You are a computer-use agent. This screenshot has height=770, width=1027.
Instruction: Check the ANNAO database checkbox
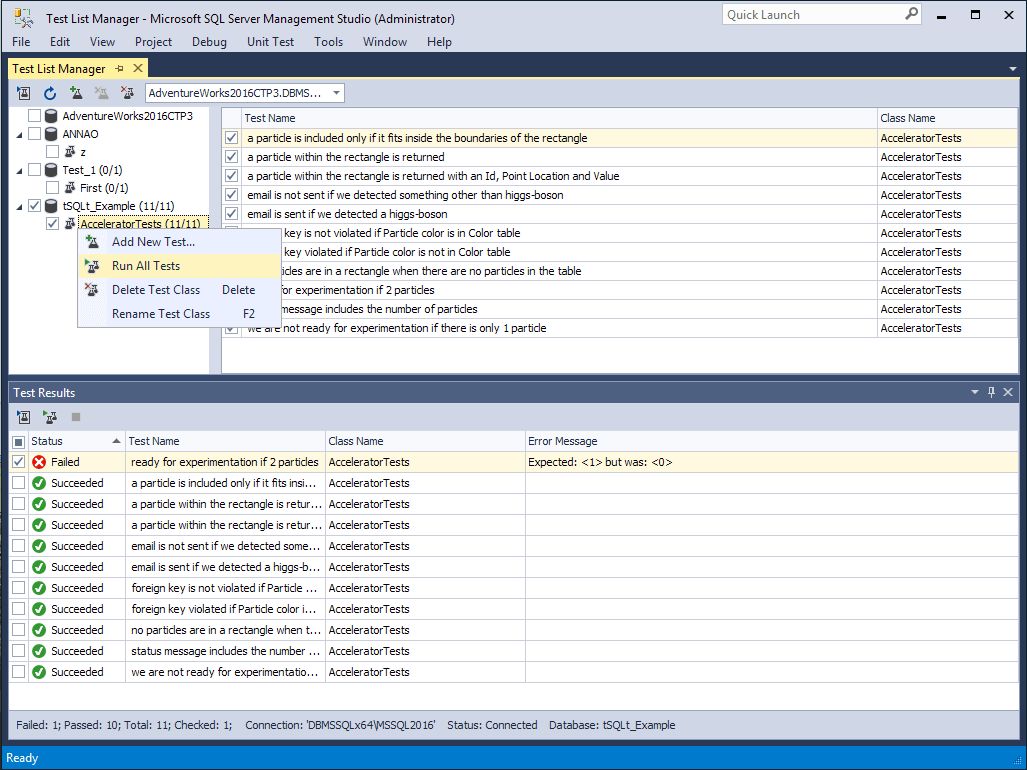(x=34, y=134)
